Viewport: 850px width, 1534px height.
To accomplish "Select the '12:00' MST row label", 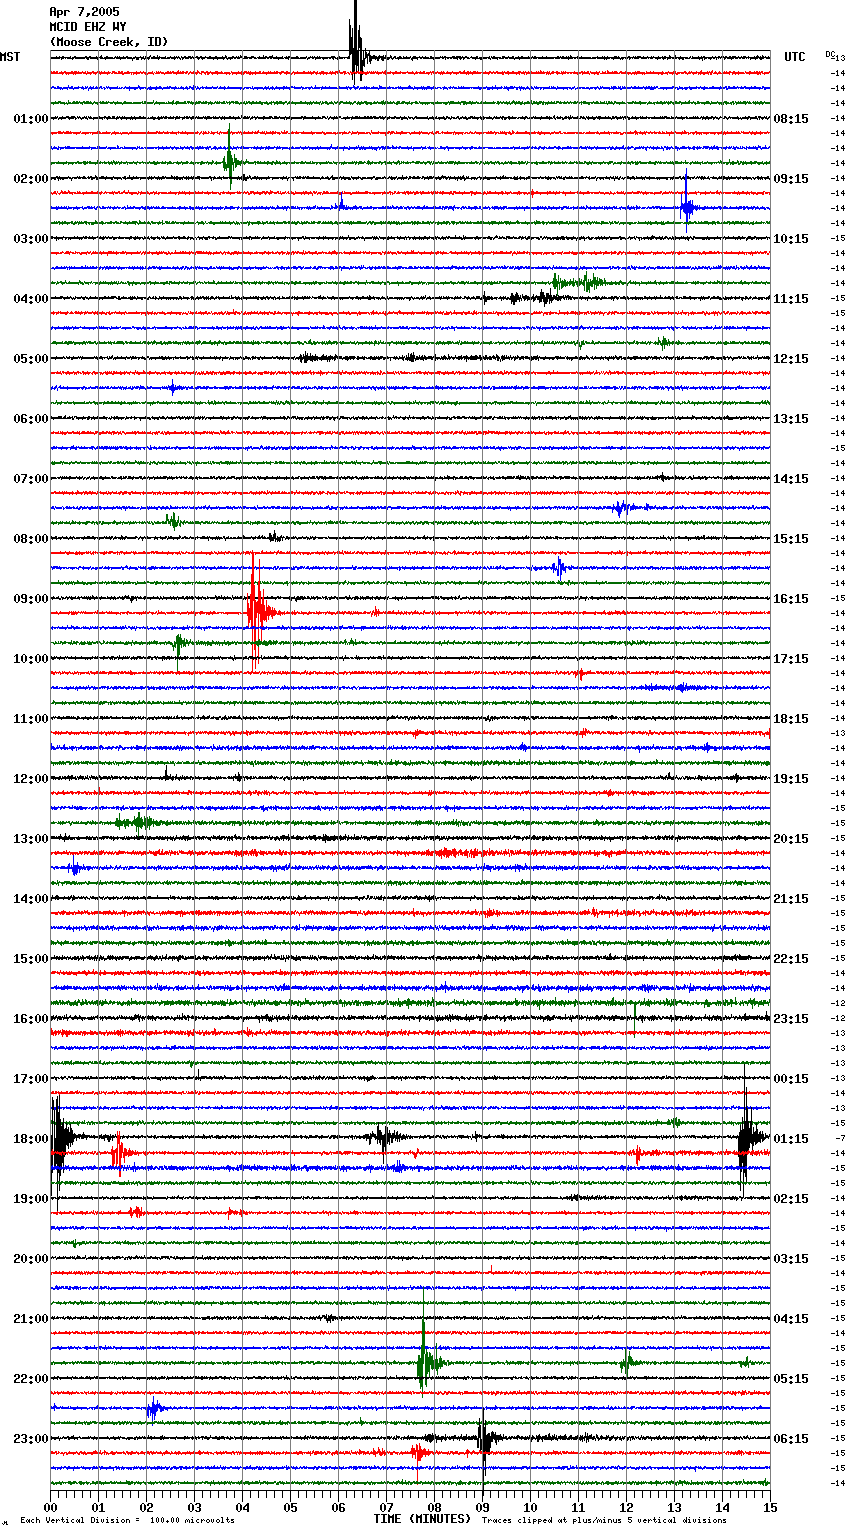I will 31,779.
